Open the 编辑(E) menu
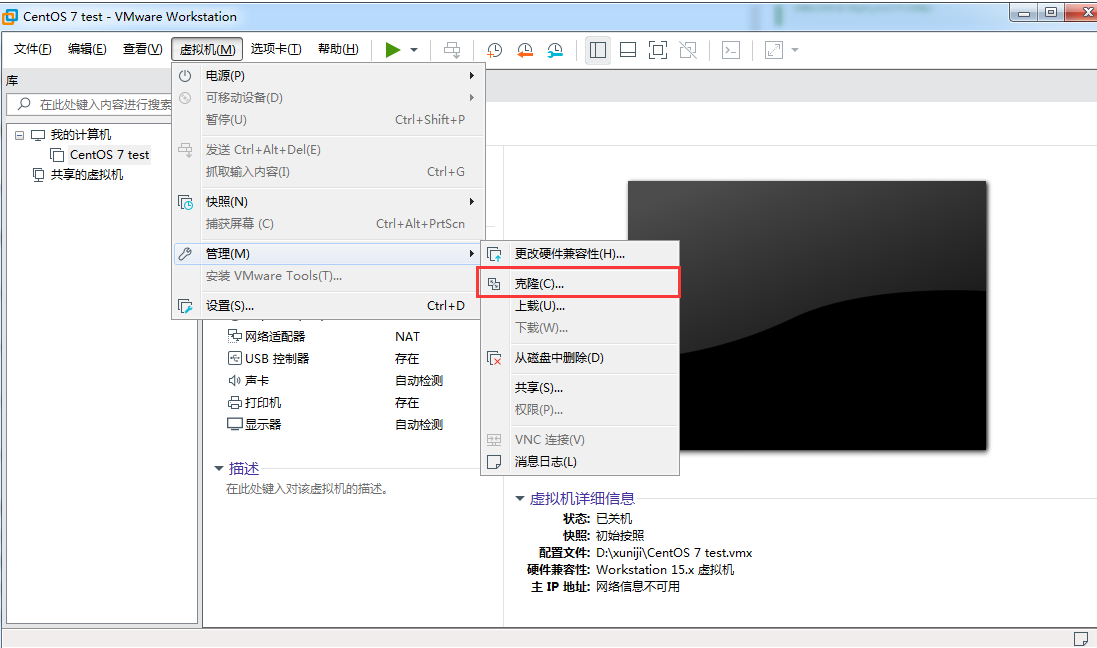Viewport: 1097px width, 648px height. (87, 49)
